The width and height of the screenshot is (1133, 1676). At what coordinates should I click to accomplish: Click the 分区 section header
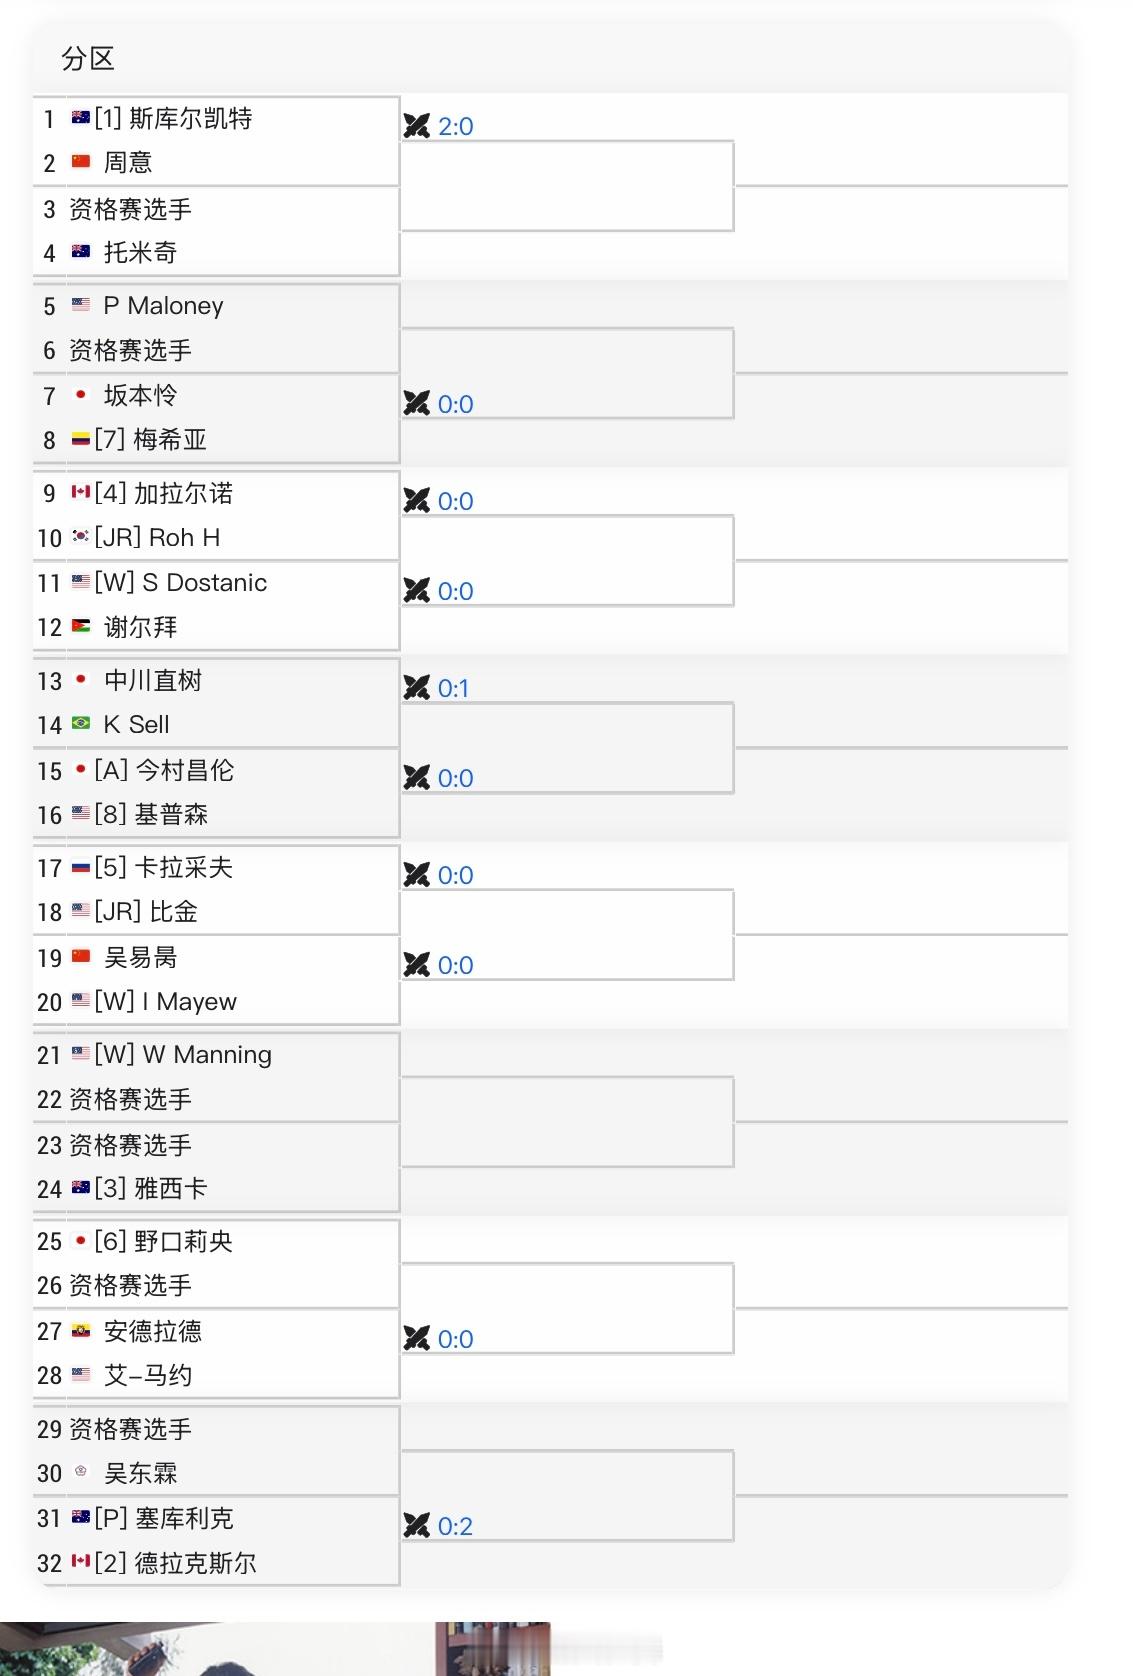[88, 59]
